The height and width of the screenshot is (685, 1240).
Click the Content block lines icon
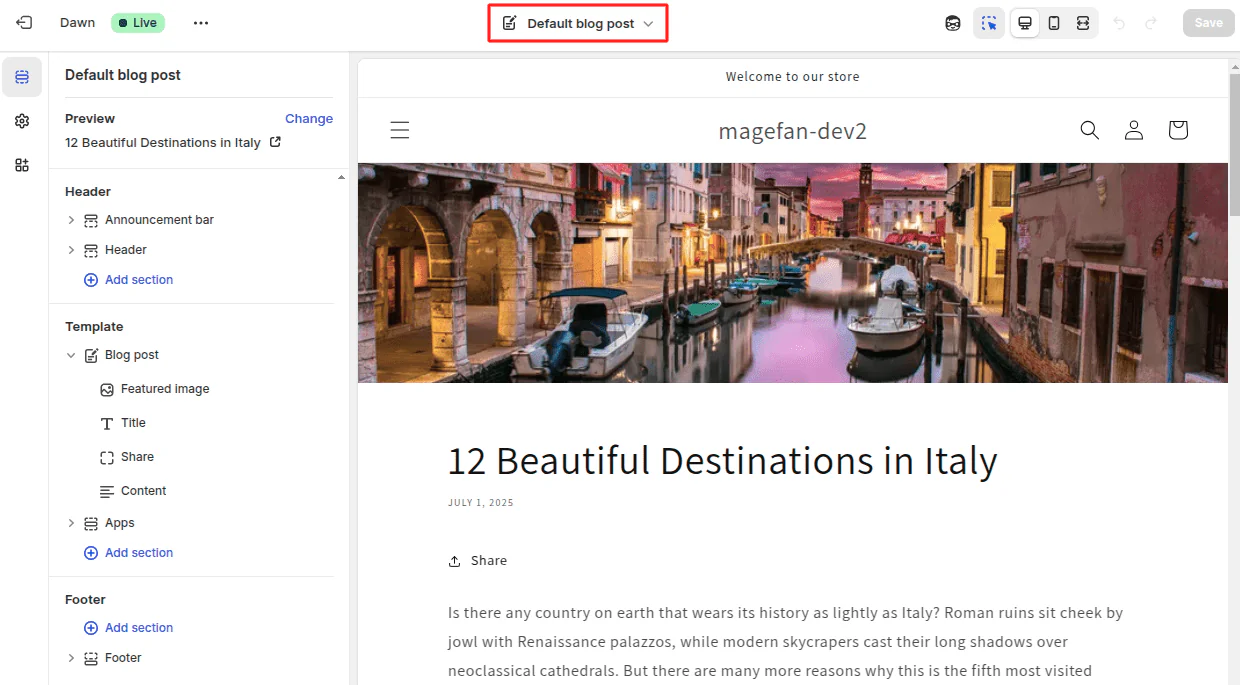pos(107,491)
